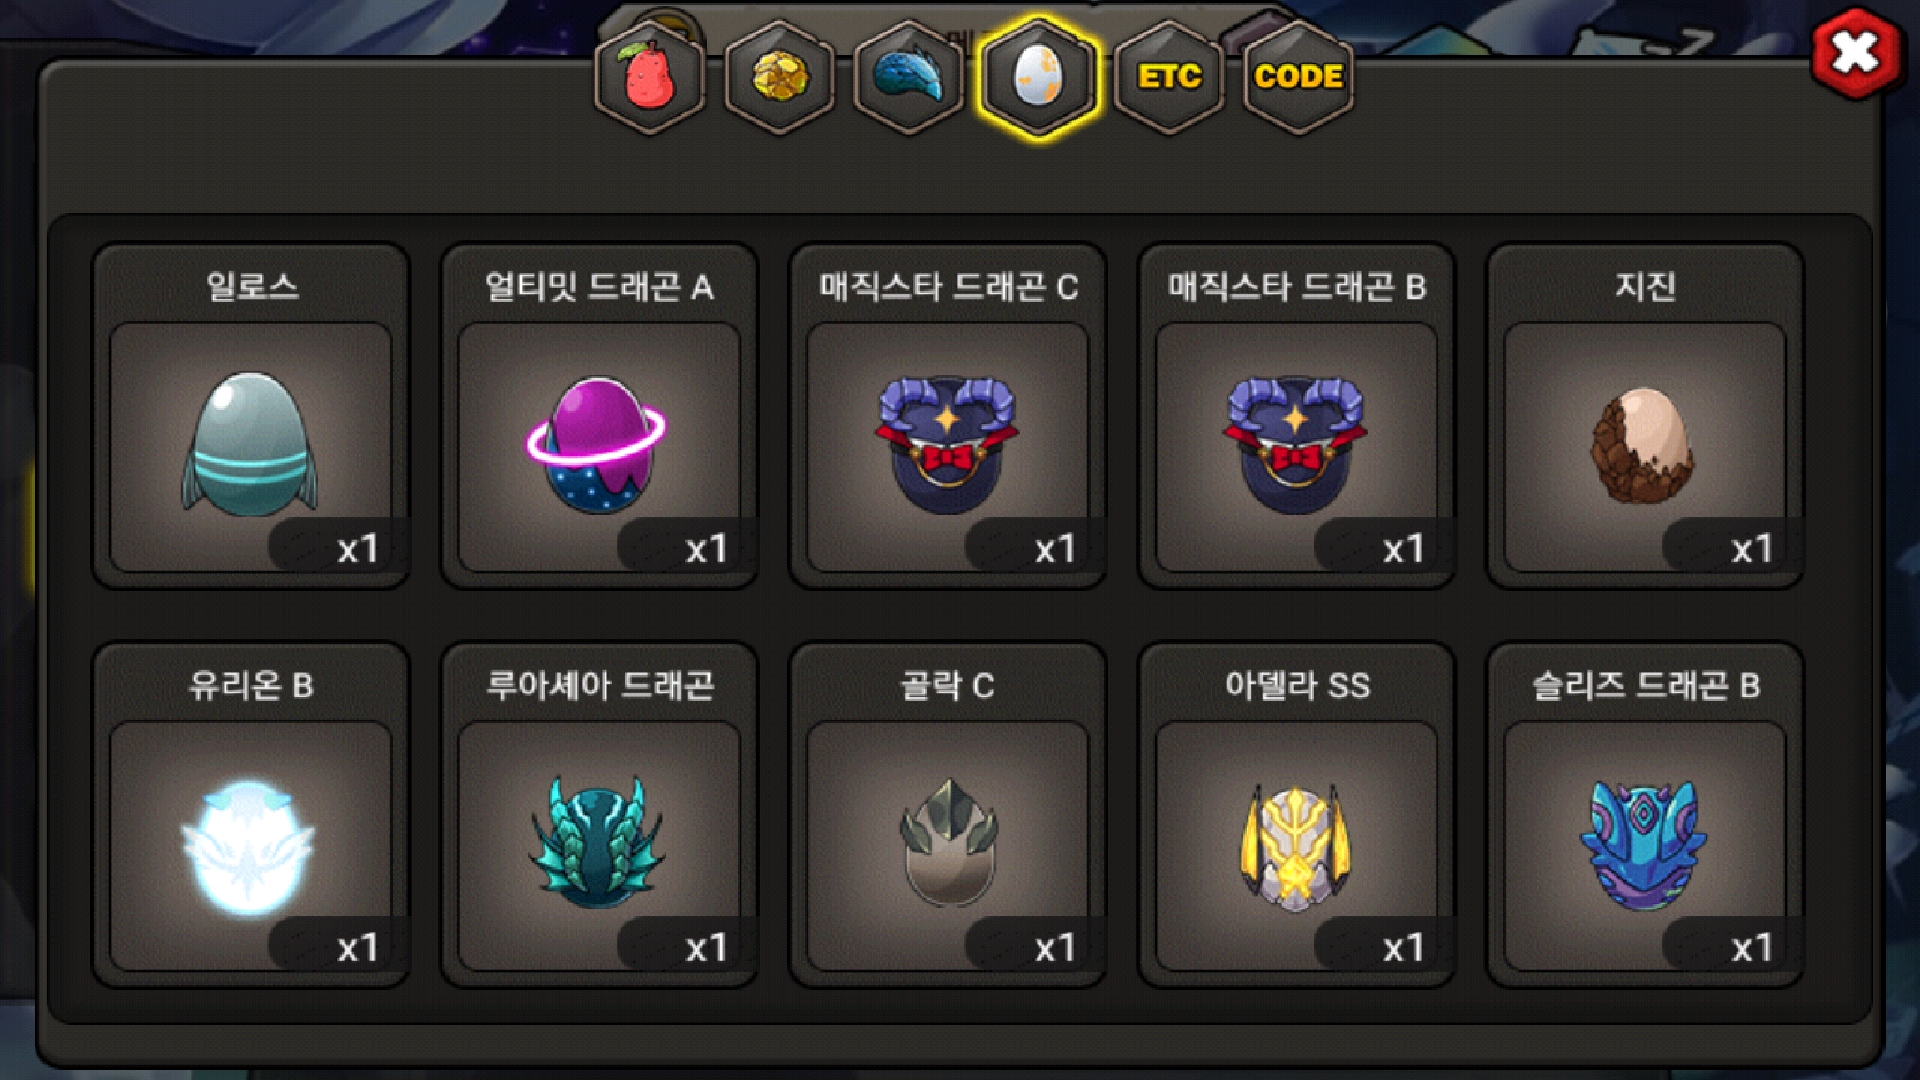This screenshot has width=1920, height=1080.
Task: Open the blue dragon tab
Action: [909, 77]
